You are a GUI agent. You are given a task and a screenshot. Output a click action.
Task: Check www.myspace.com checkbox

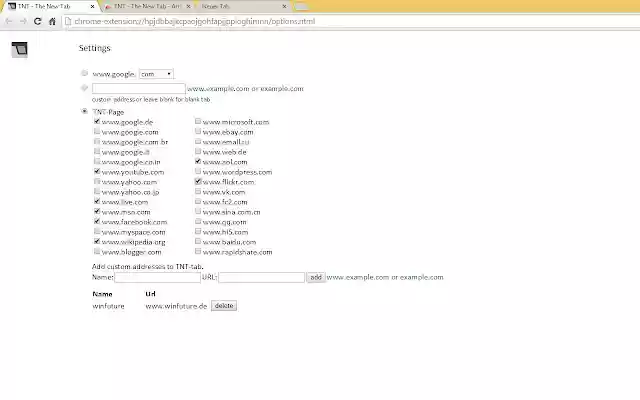tap(97, 231)
